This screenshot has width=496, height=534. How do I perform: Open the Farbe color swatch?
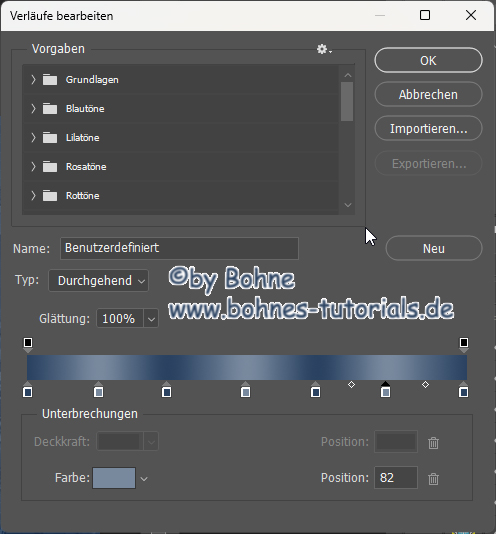click(x=114, y=478)
